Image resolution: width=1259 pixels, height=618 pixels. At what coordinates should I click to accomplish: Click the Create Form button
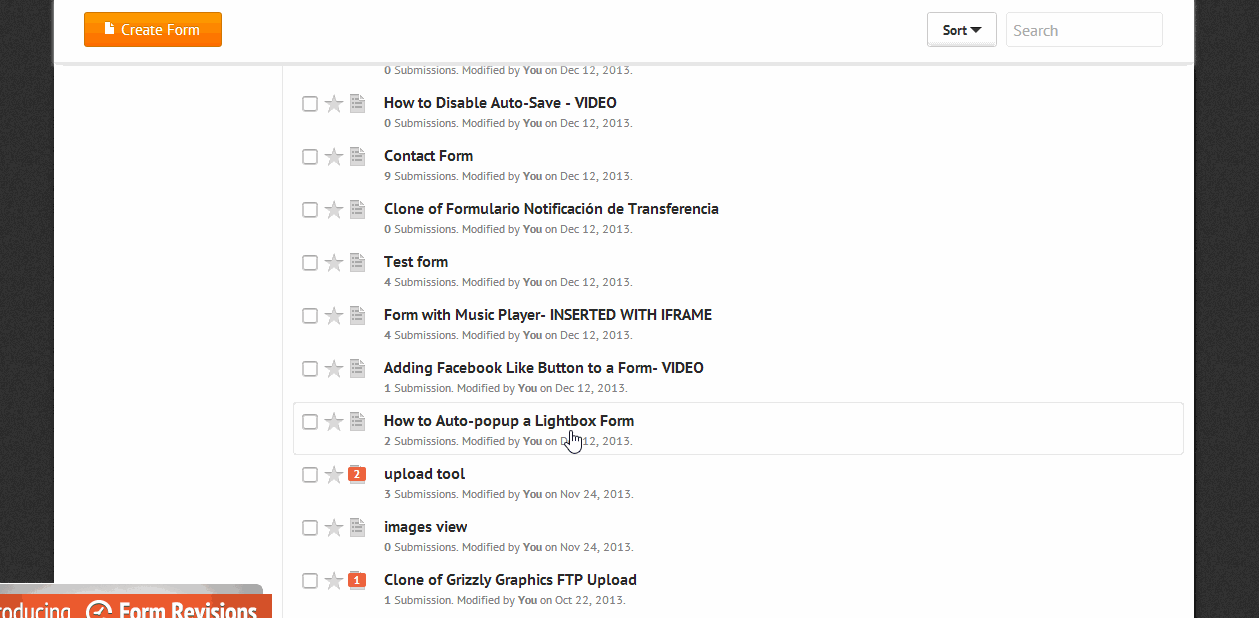[153, 30]
